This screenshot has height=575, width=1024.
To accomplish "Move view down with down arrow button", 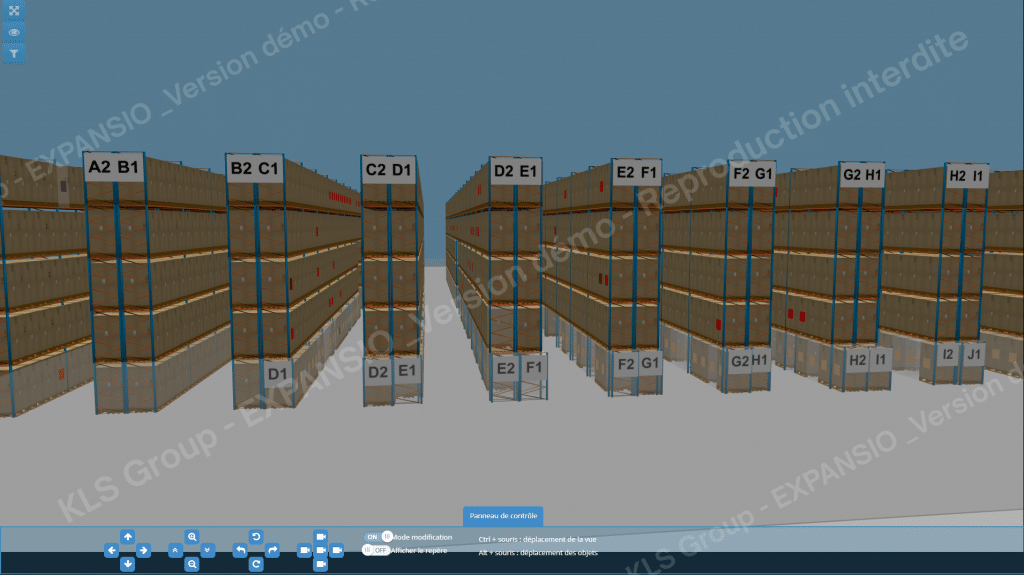I will coord(127,564).
